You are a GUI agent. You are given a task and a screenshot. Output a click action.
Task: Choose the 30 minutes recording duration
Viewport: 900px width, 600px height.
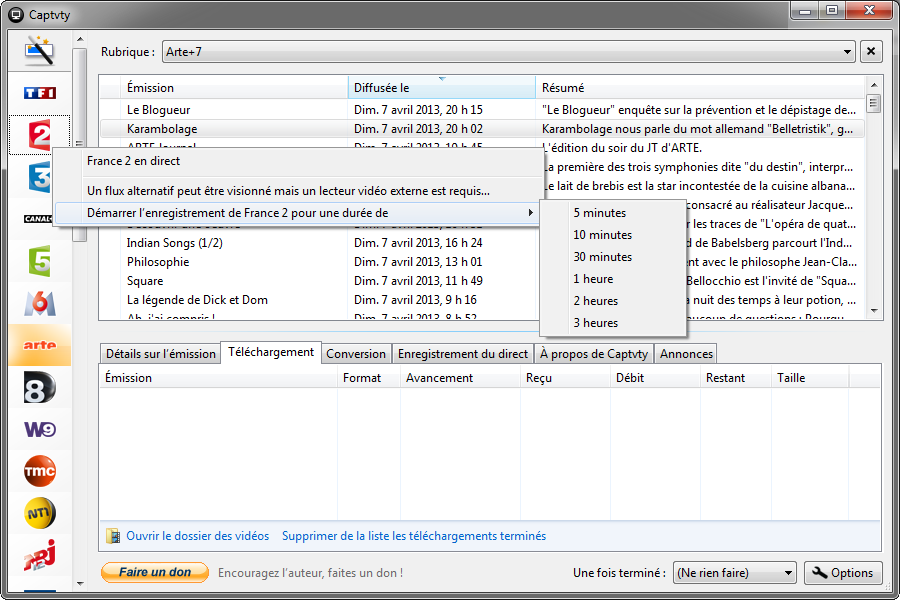point(613,257)
